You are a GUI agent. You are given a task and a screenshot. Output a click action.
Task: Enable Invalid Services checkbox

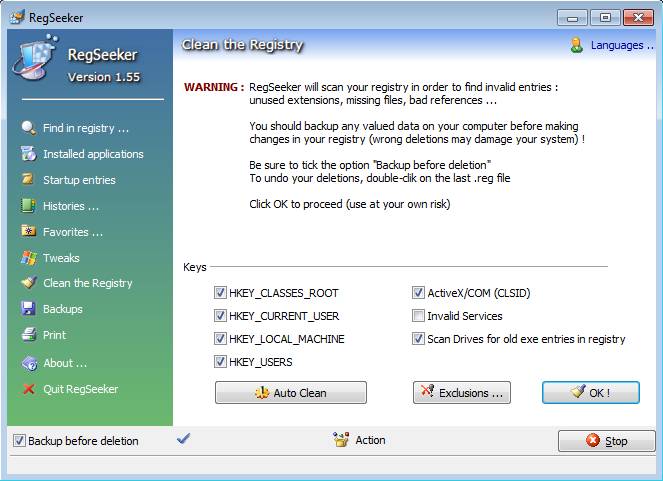point(418,316)
